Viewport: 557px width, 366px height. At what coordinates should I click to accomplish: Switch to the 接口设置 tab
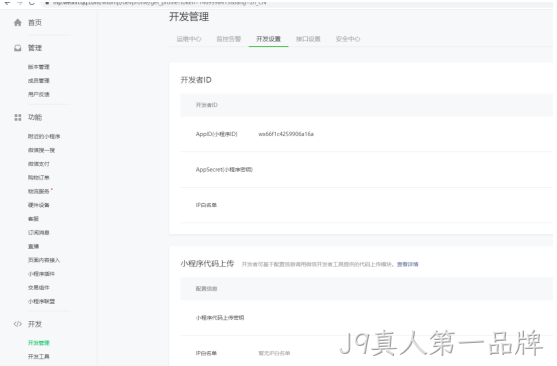point(308,39)
